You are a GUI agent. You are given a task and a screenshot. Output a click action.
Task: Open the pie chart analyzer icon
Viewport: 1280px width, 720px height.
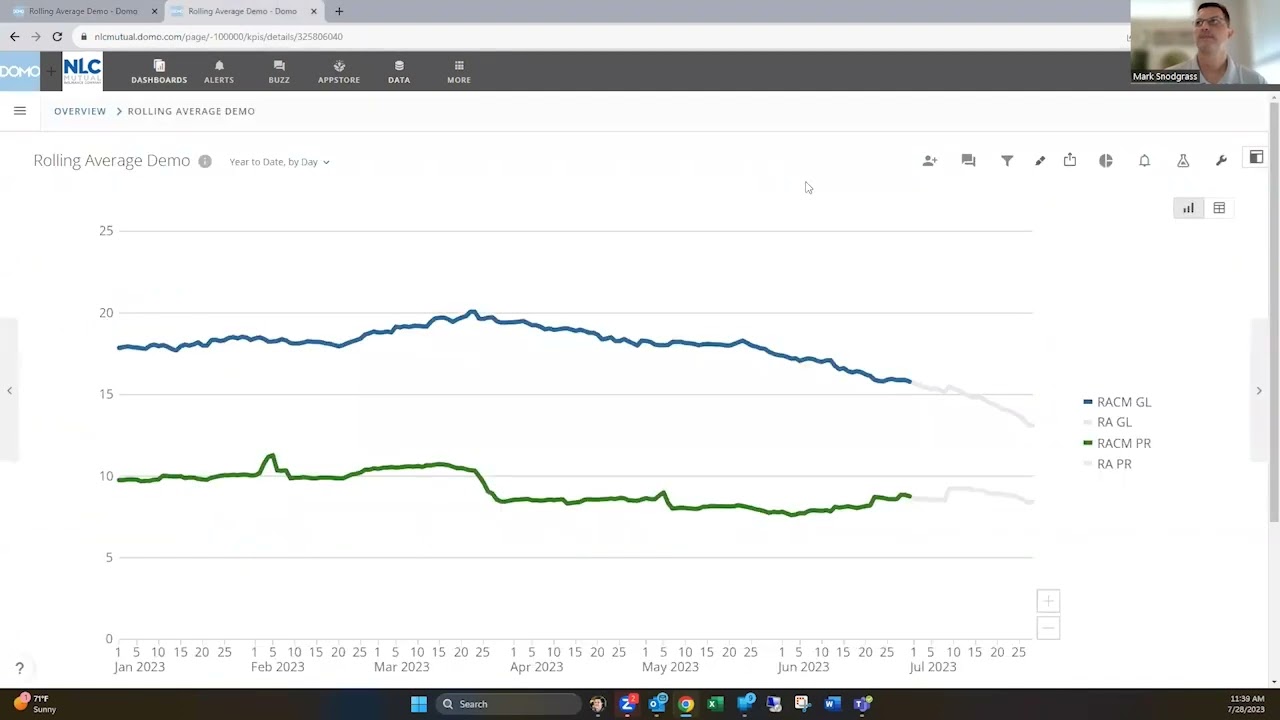pyautogui.click(x=1106, y=160)
